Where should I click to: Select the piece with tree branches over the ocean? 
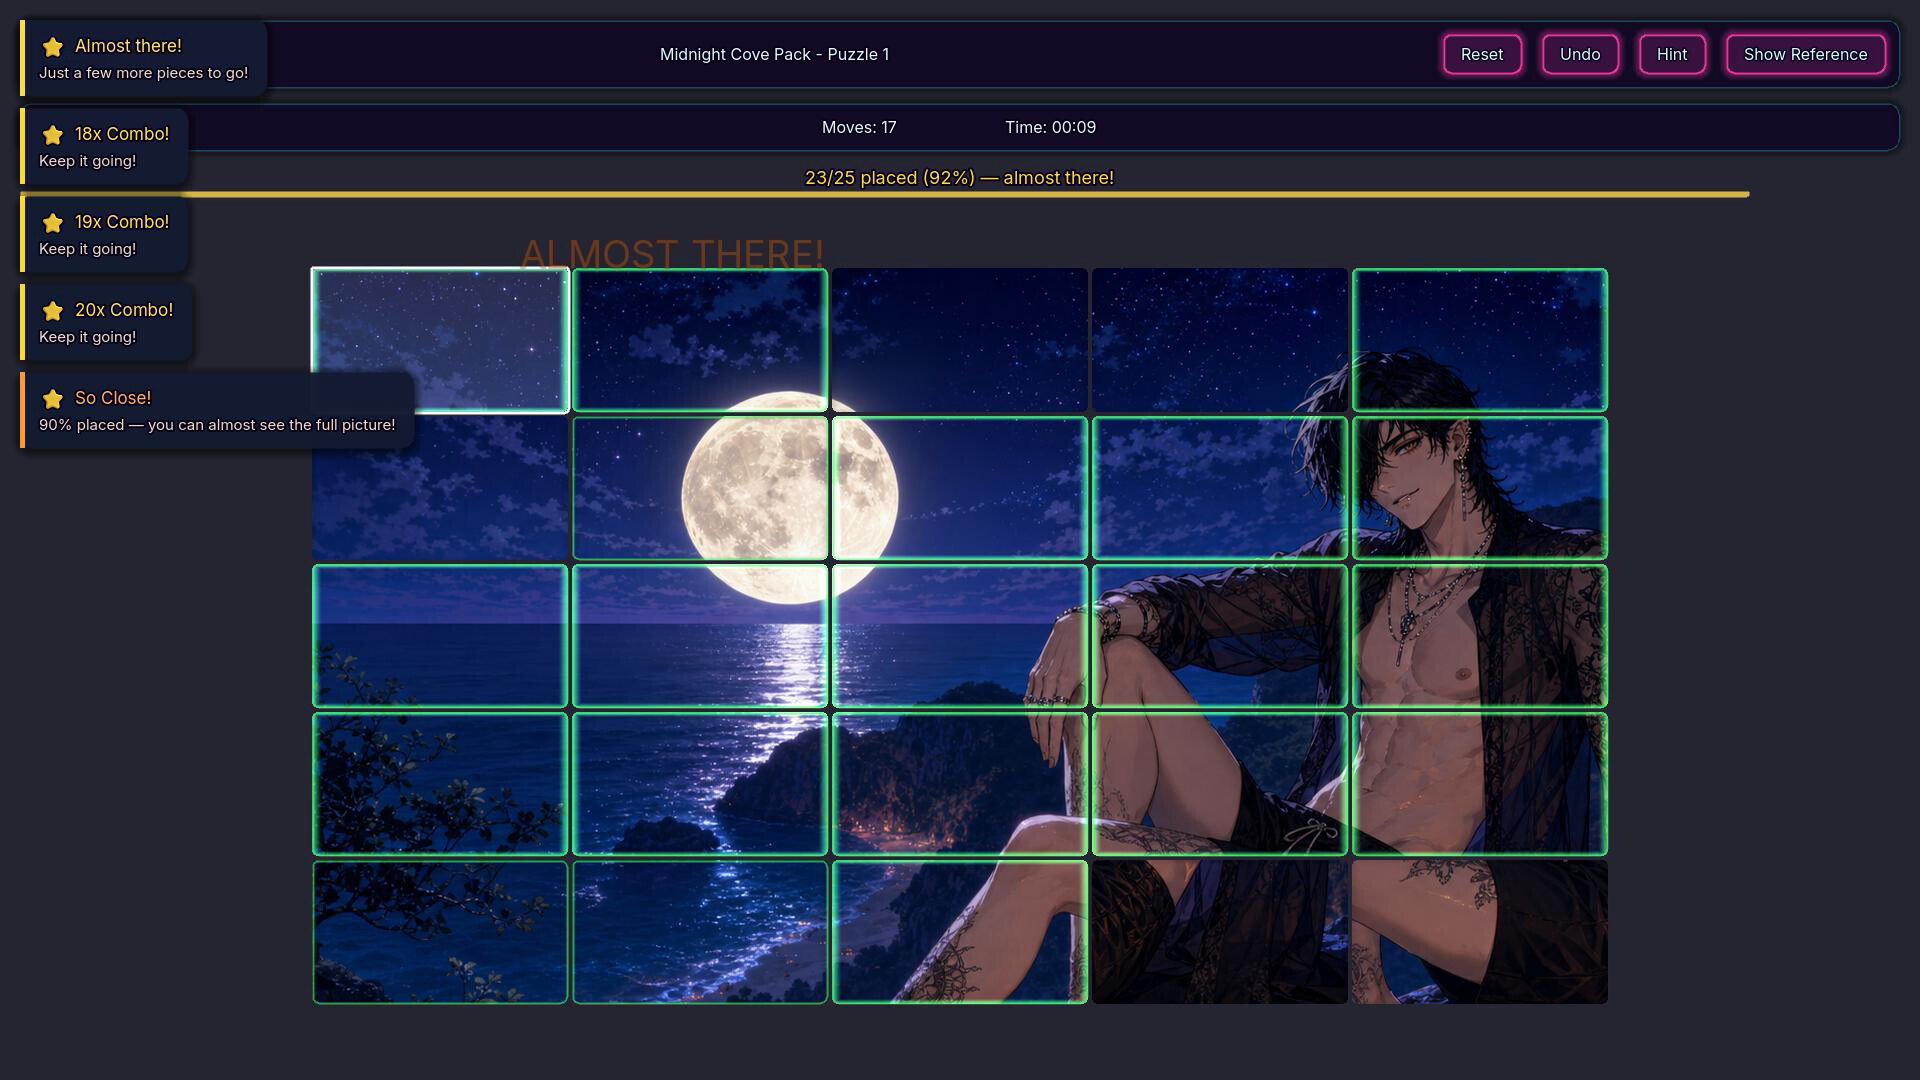(440, 784)
